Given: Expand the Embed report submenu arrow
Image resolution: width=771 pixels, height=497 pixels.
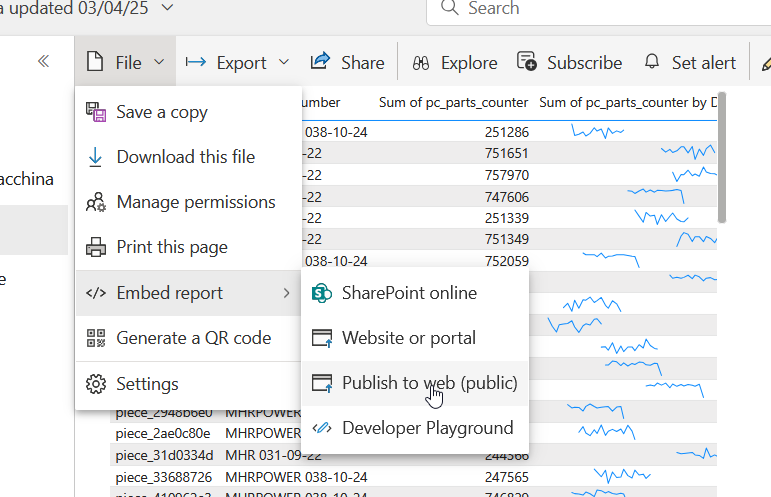Looking at the screenshot, I should pyautogui.click(x=287, y=293).
